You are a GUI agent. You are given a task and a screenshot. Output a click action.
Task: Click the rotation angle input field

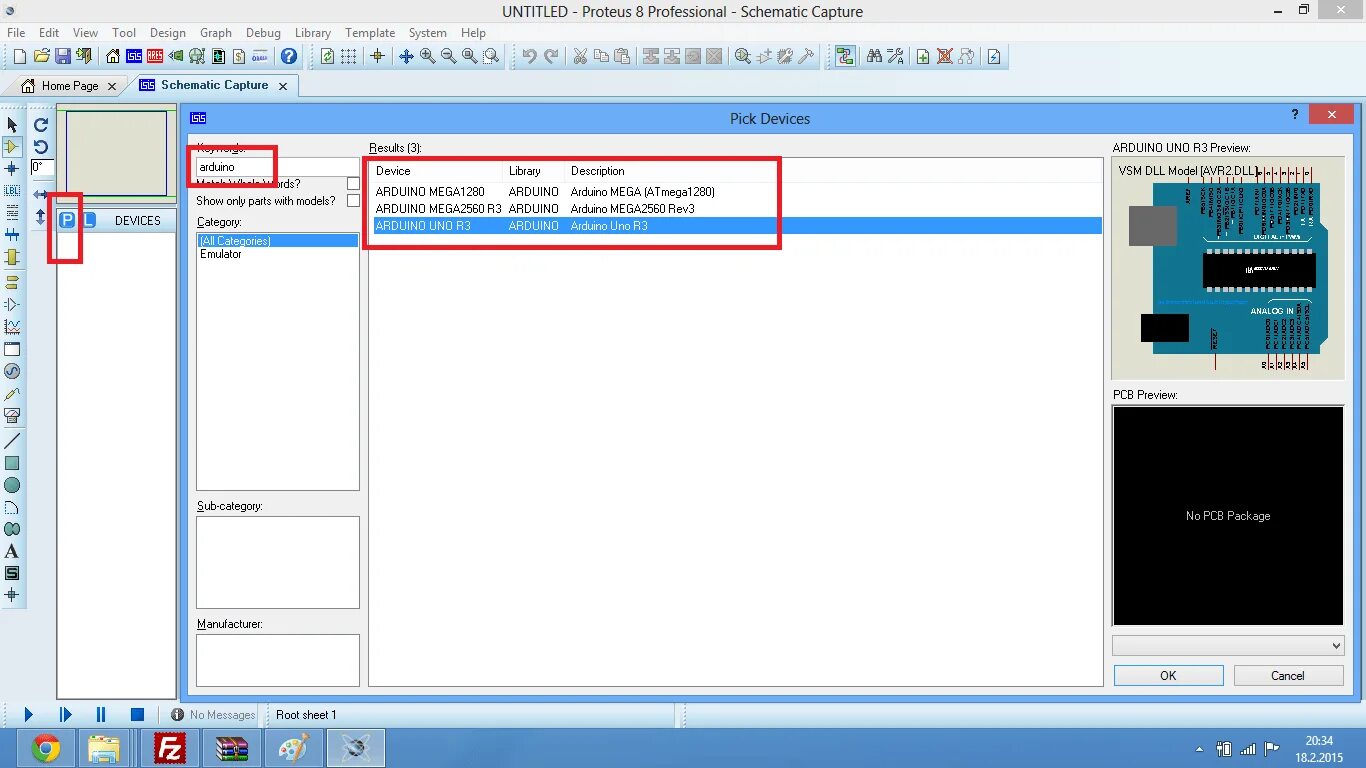42,168
